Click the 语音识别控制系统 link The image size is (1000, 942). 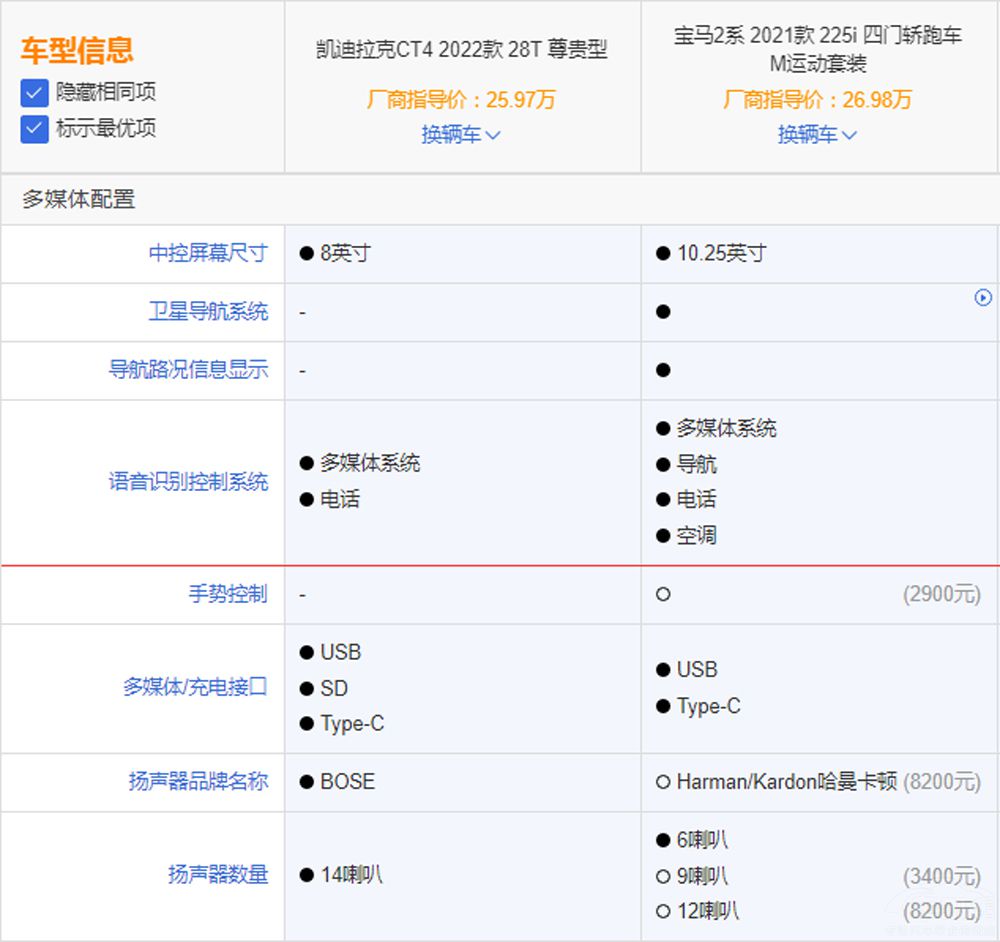coord(188,482)
